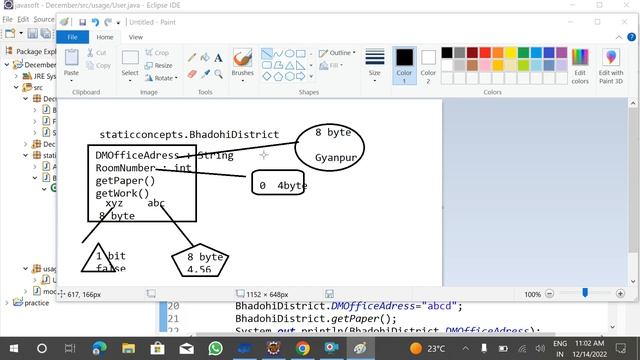Expand the practice project node
640x360 pixels.
7,303
